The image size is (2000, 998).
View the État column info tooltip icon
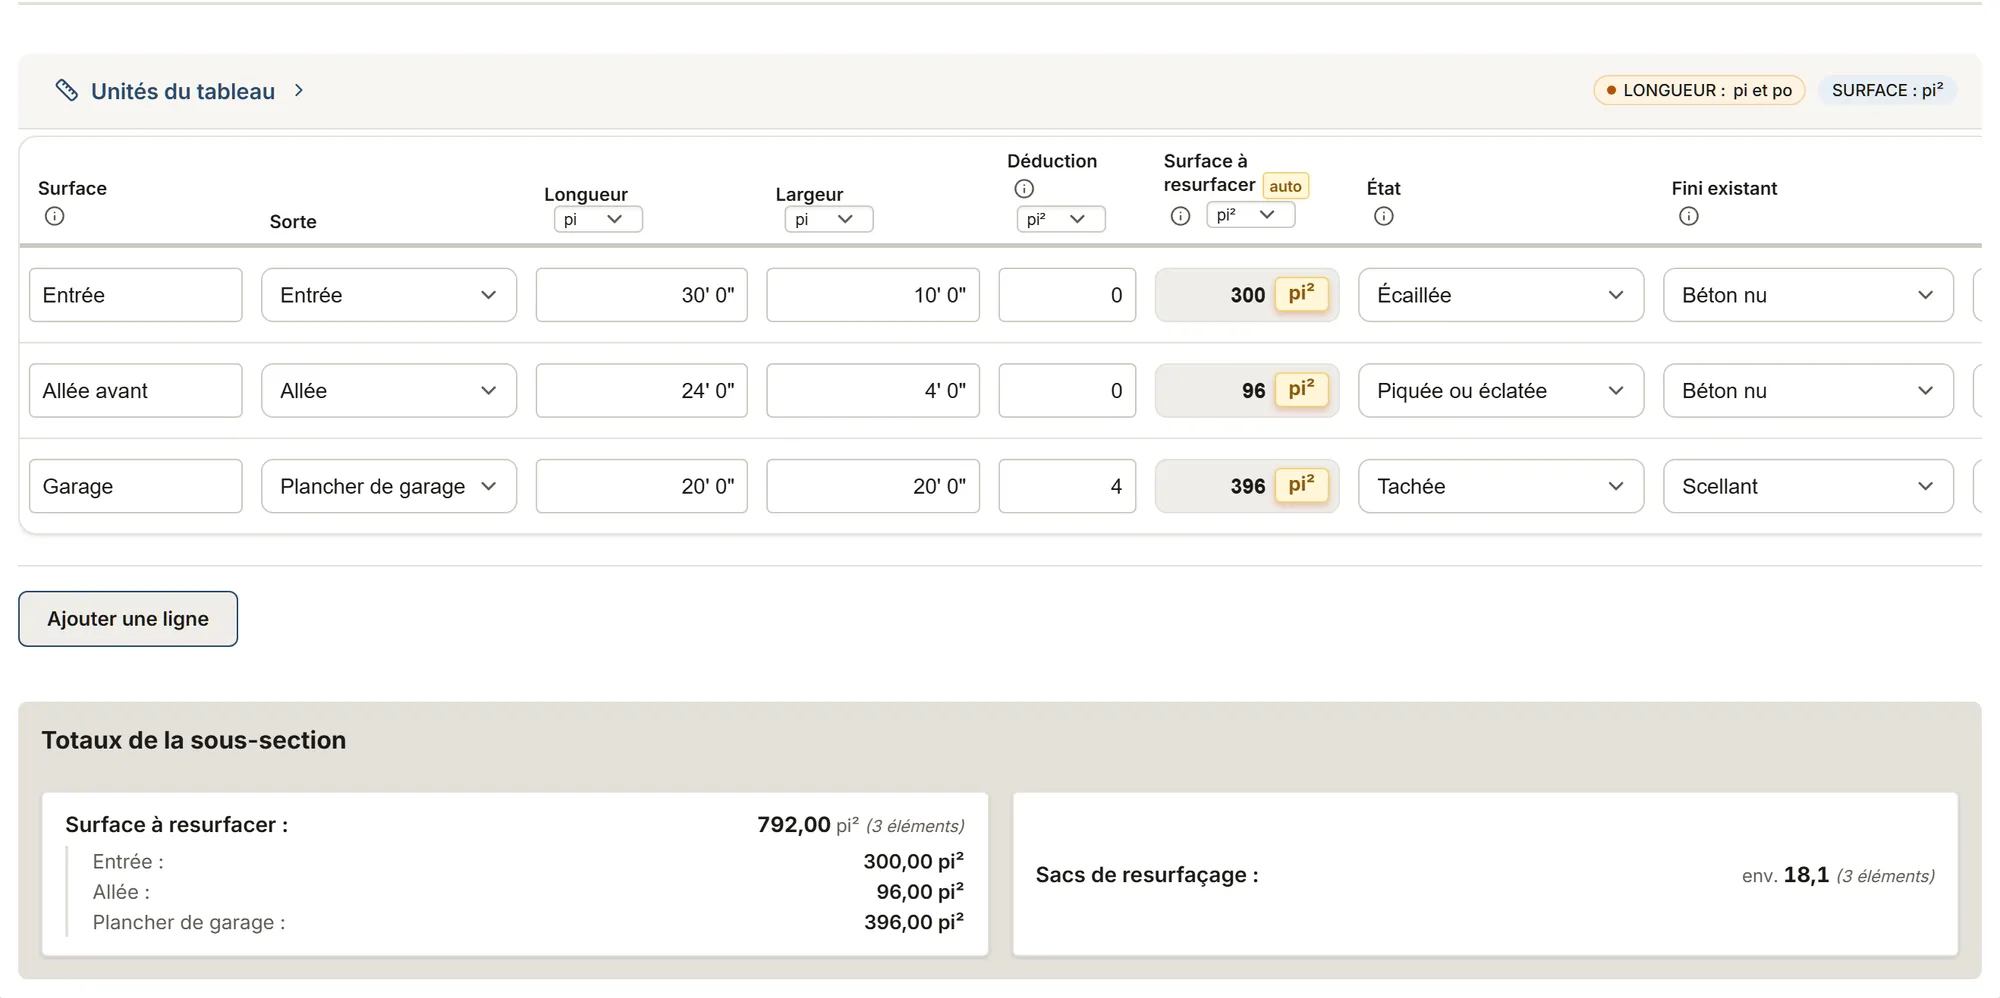coord(1384,216)
